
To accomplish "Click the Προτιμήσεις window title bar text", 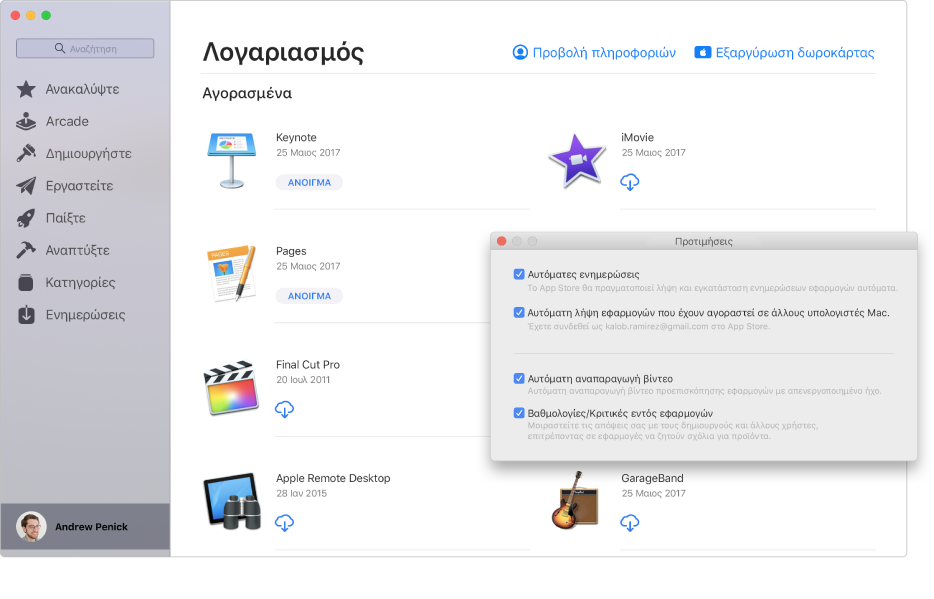I will pyautogui.click(x=703, y=241).
